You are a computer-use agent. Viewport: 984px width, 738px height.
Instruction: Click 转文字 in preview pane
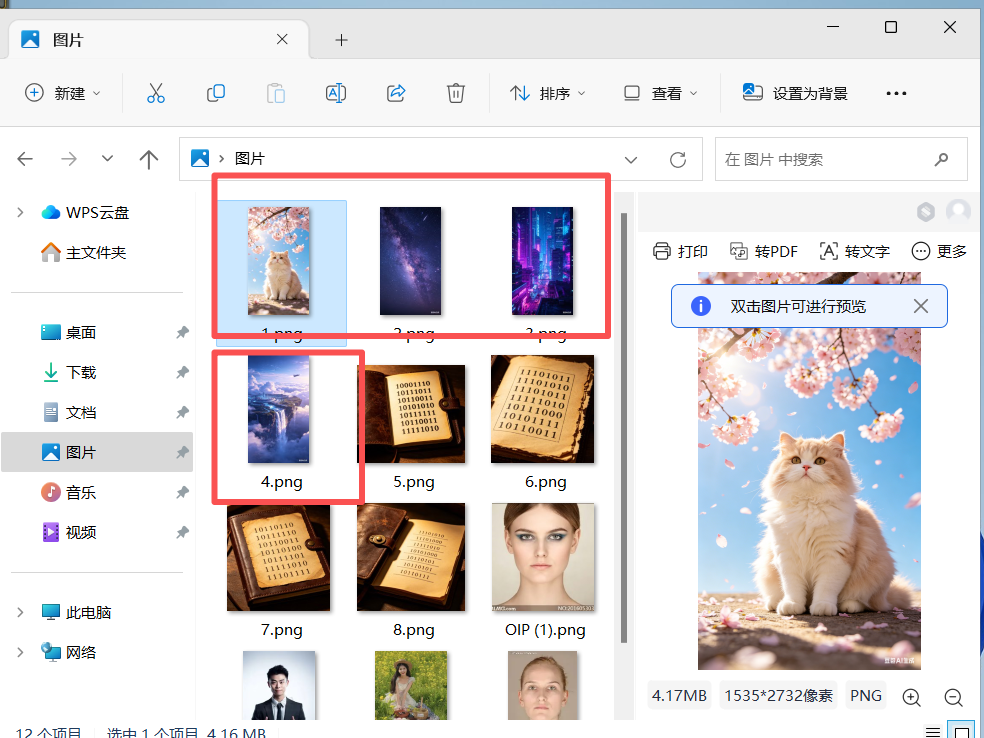click(854, 251)
